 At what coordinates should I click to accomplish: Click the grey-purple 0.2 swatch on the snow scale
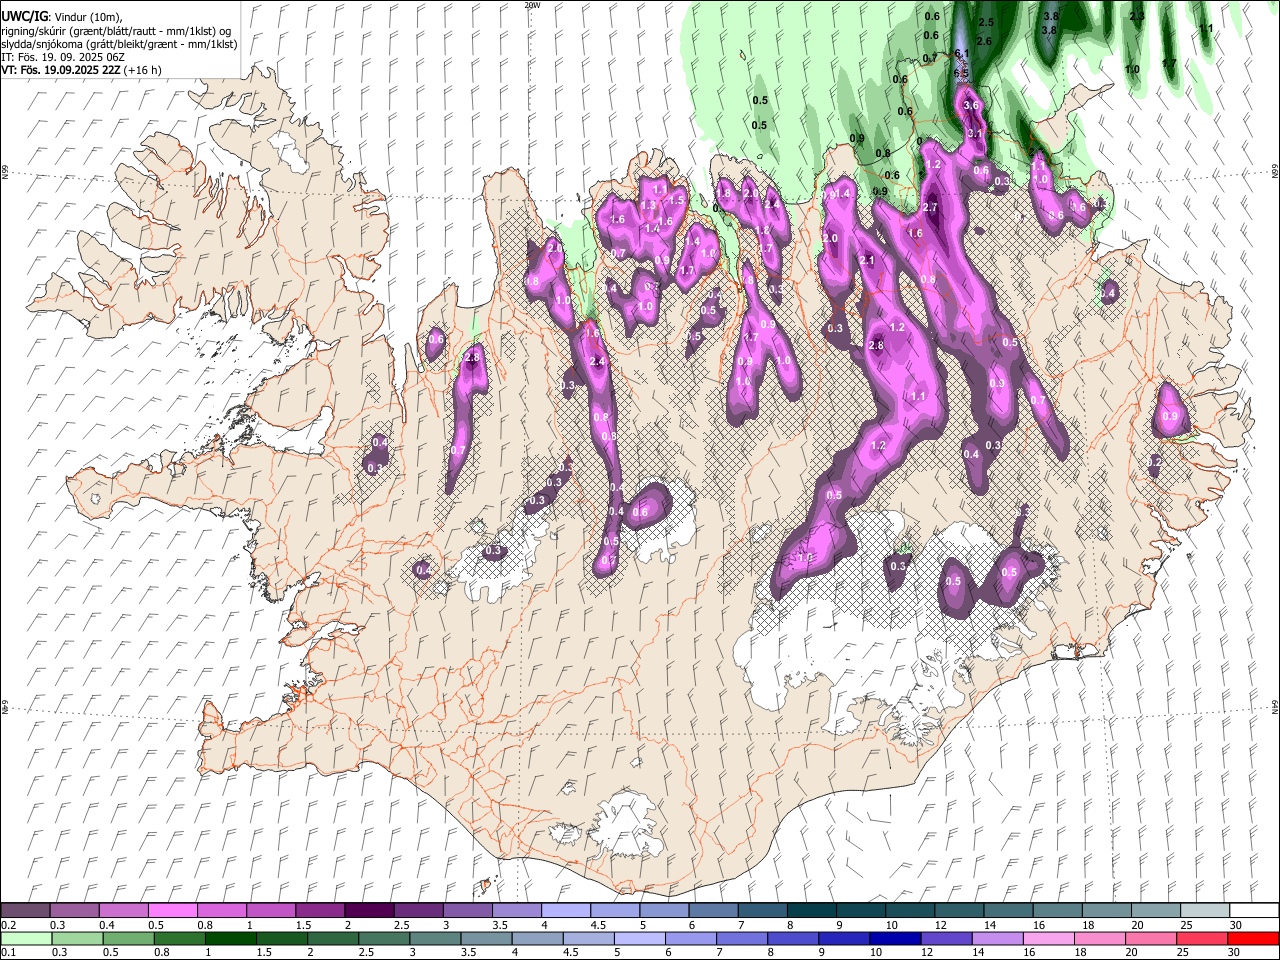point(26,910)
